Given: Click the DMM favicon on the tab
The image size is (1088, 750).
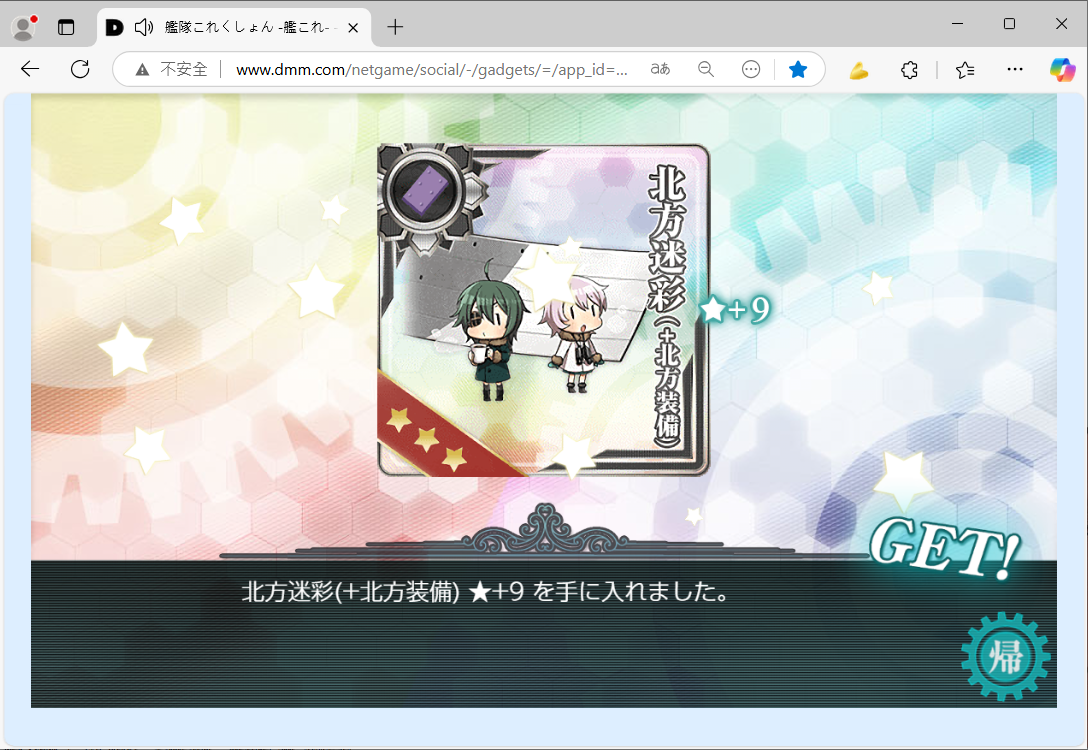Looking at the screenshot, I should point(114,27).
